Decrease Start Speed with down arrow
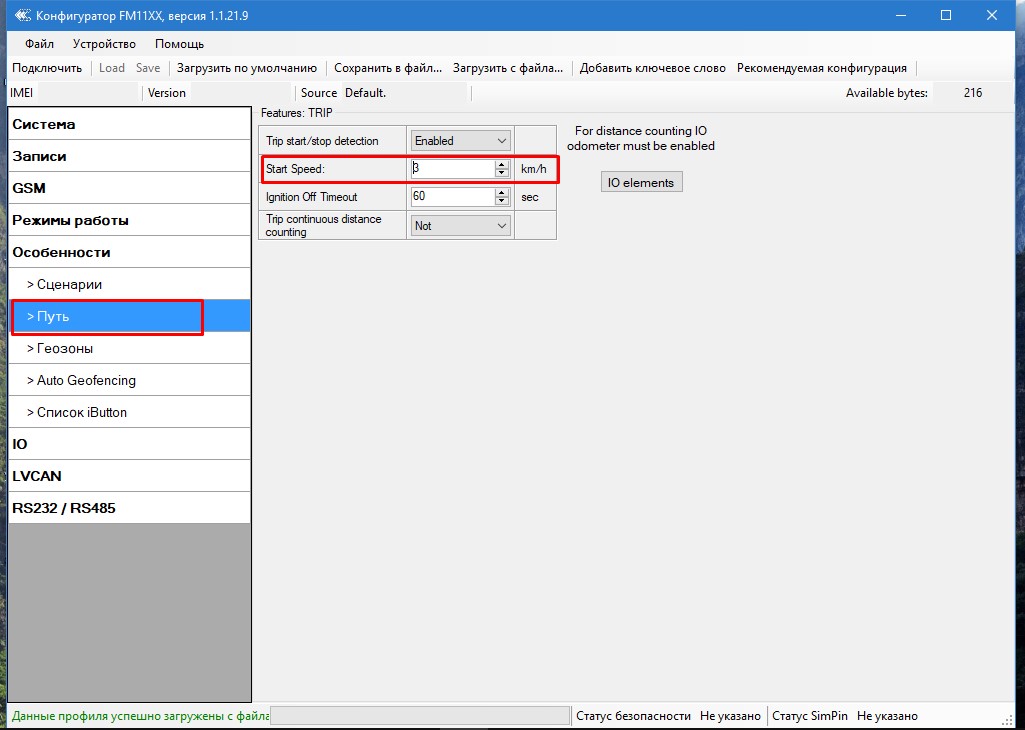Image resolution: width=1025 pixels, height=730 pixels. (501, 174)
